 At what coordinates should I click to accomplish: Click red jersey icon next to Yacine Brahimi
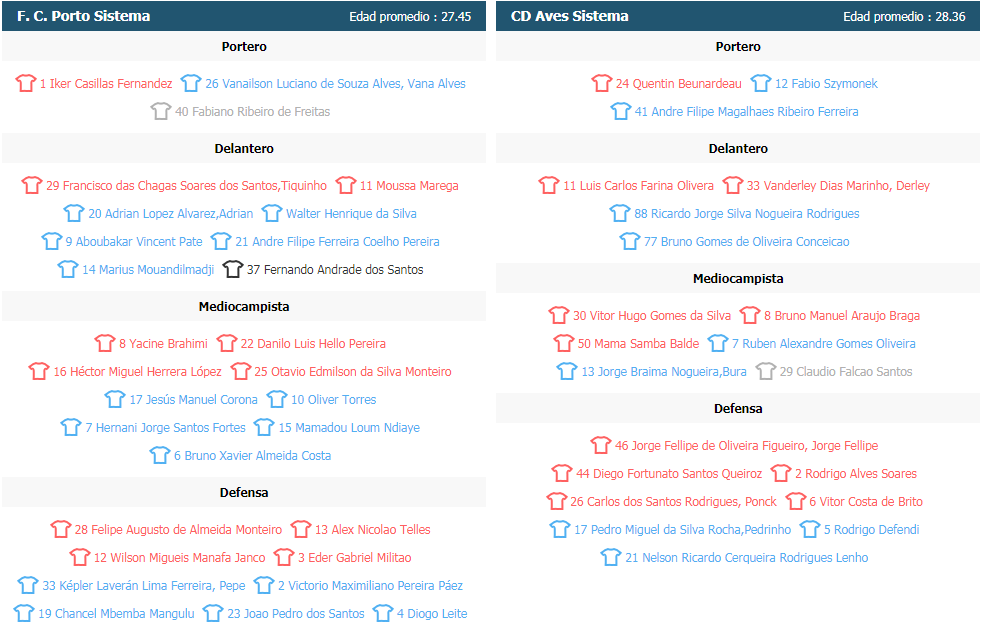coord(105,343)
